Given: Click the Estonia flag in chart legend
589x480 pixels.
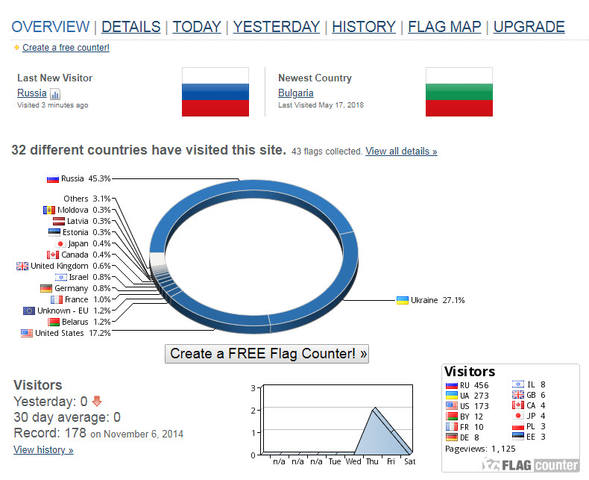Looking at the screenshot, I should tap(54, 232).
